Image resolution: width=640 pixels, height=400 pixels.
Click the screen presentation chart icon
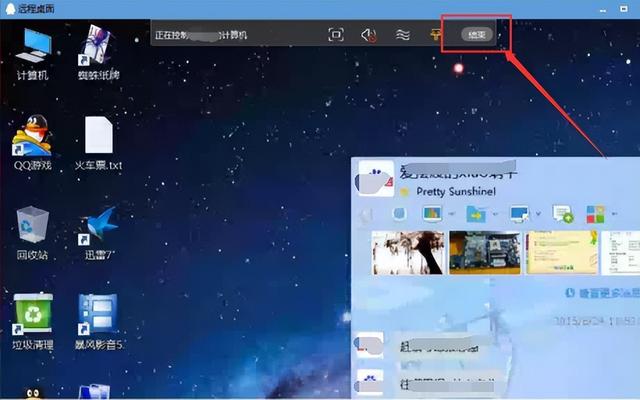432,213
